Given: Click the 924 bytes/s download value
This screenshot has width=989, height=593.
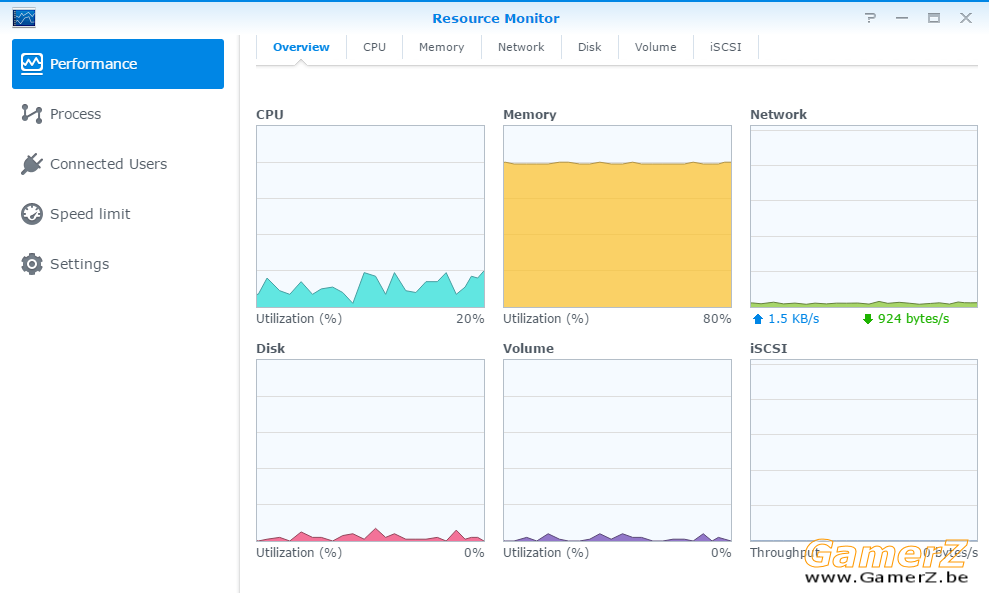Looking at the screenshot, I should 913,319.
